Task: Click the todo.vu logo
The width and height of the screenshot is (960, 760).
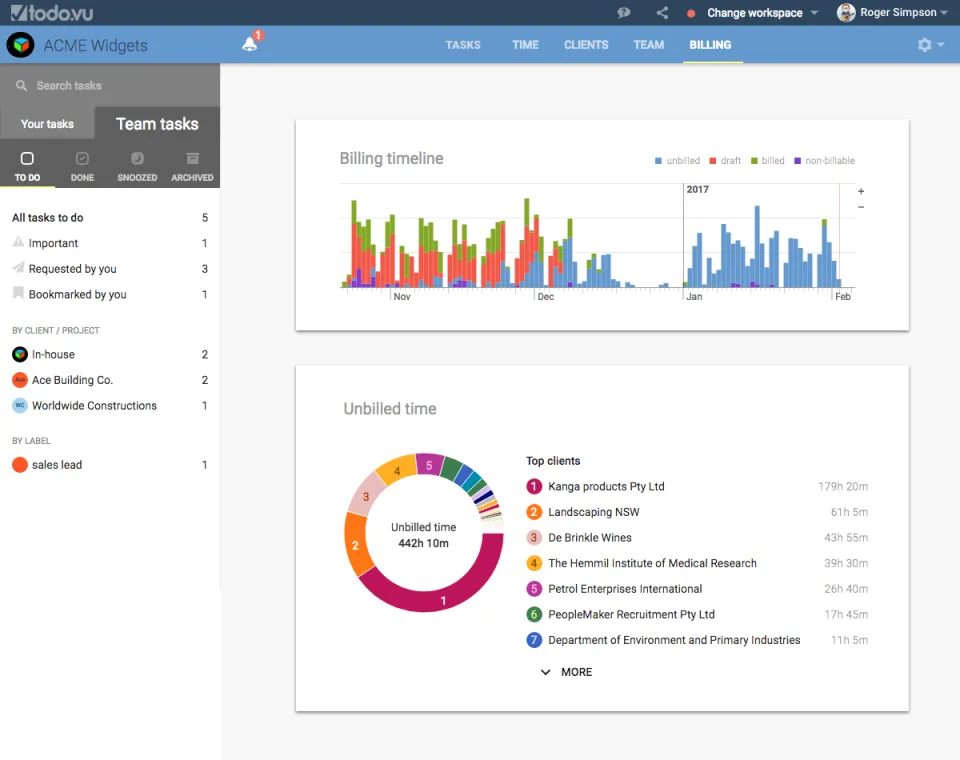Action: (x=51, y=12)
